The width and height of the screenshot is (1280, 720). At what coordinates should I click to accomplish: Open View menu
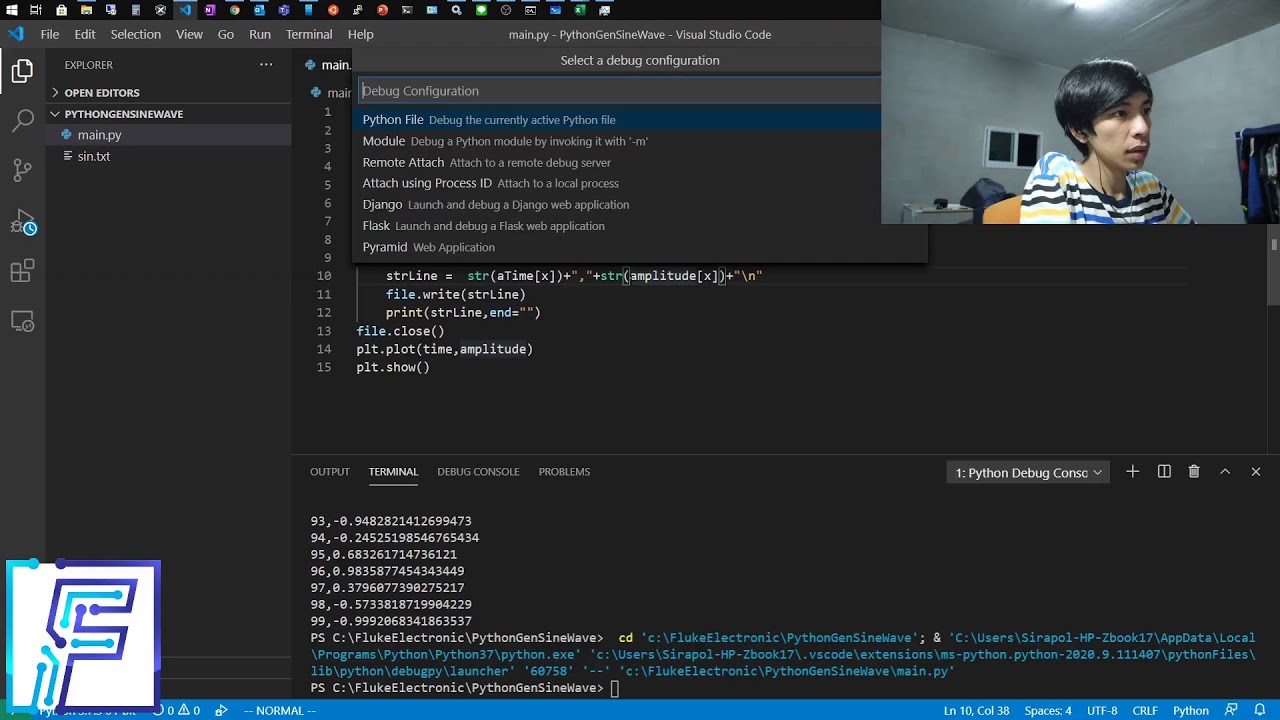tap(189, 34)
